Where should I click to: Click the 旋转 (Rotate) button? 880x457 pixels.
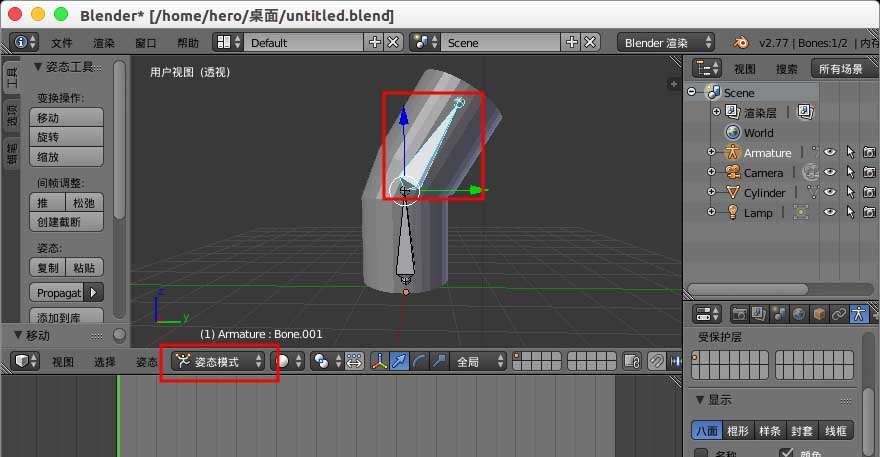[66, 137]
